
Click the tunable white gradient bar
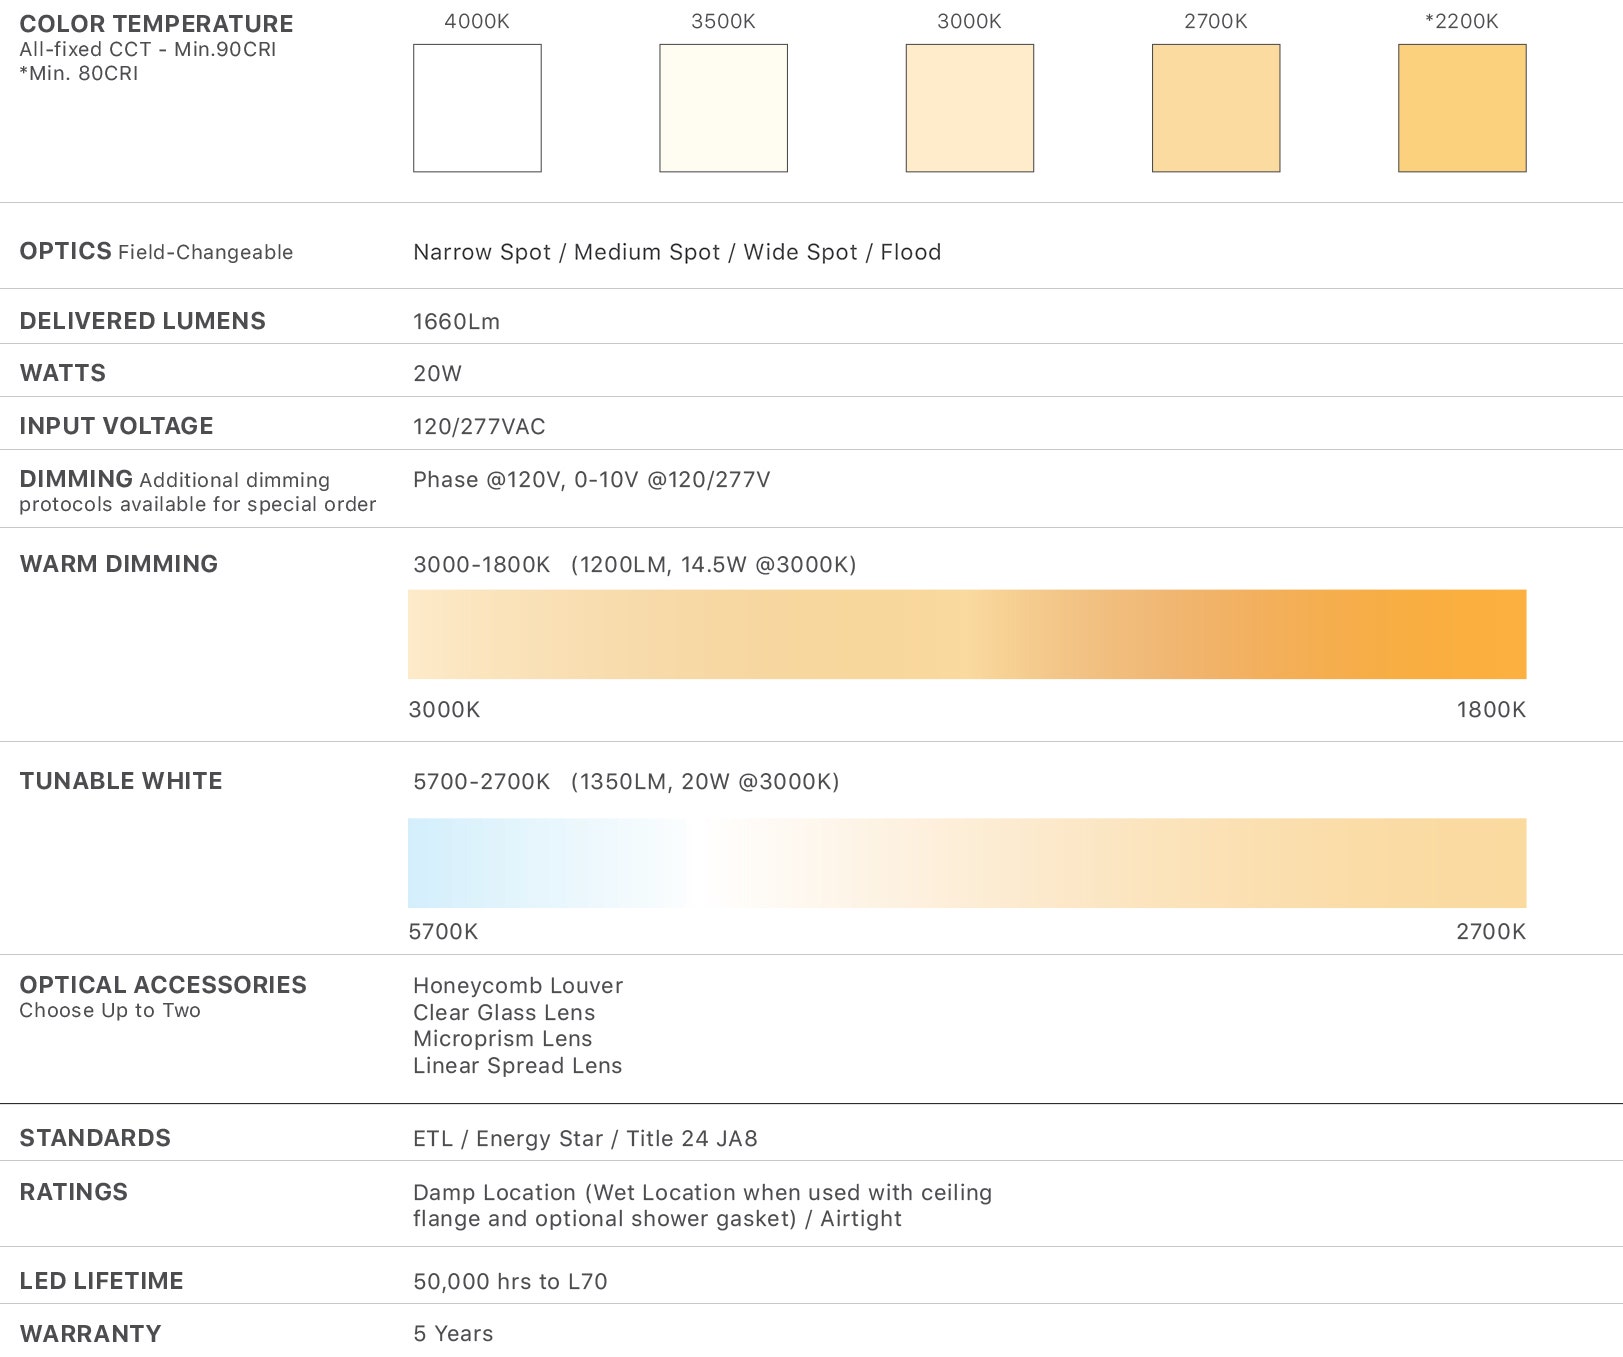pos(967,863)
